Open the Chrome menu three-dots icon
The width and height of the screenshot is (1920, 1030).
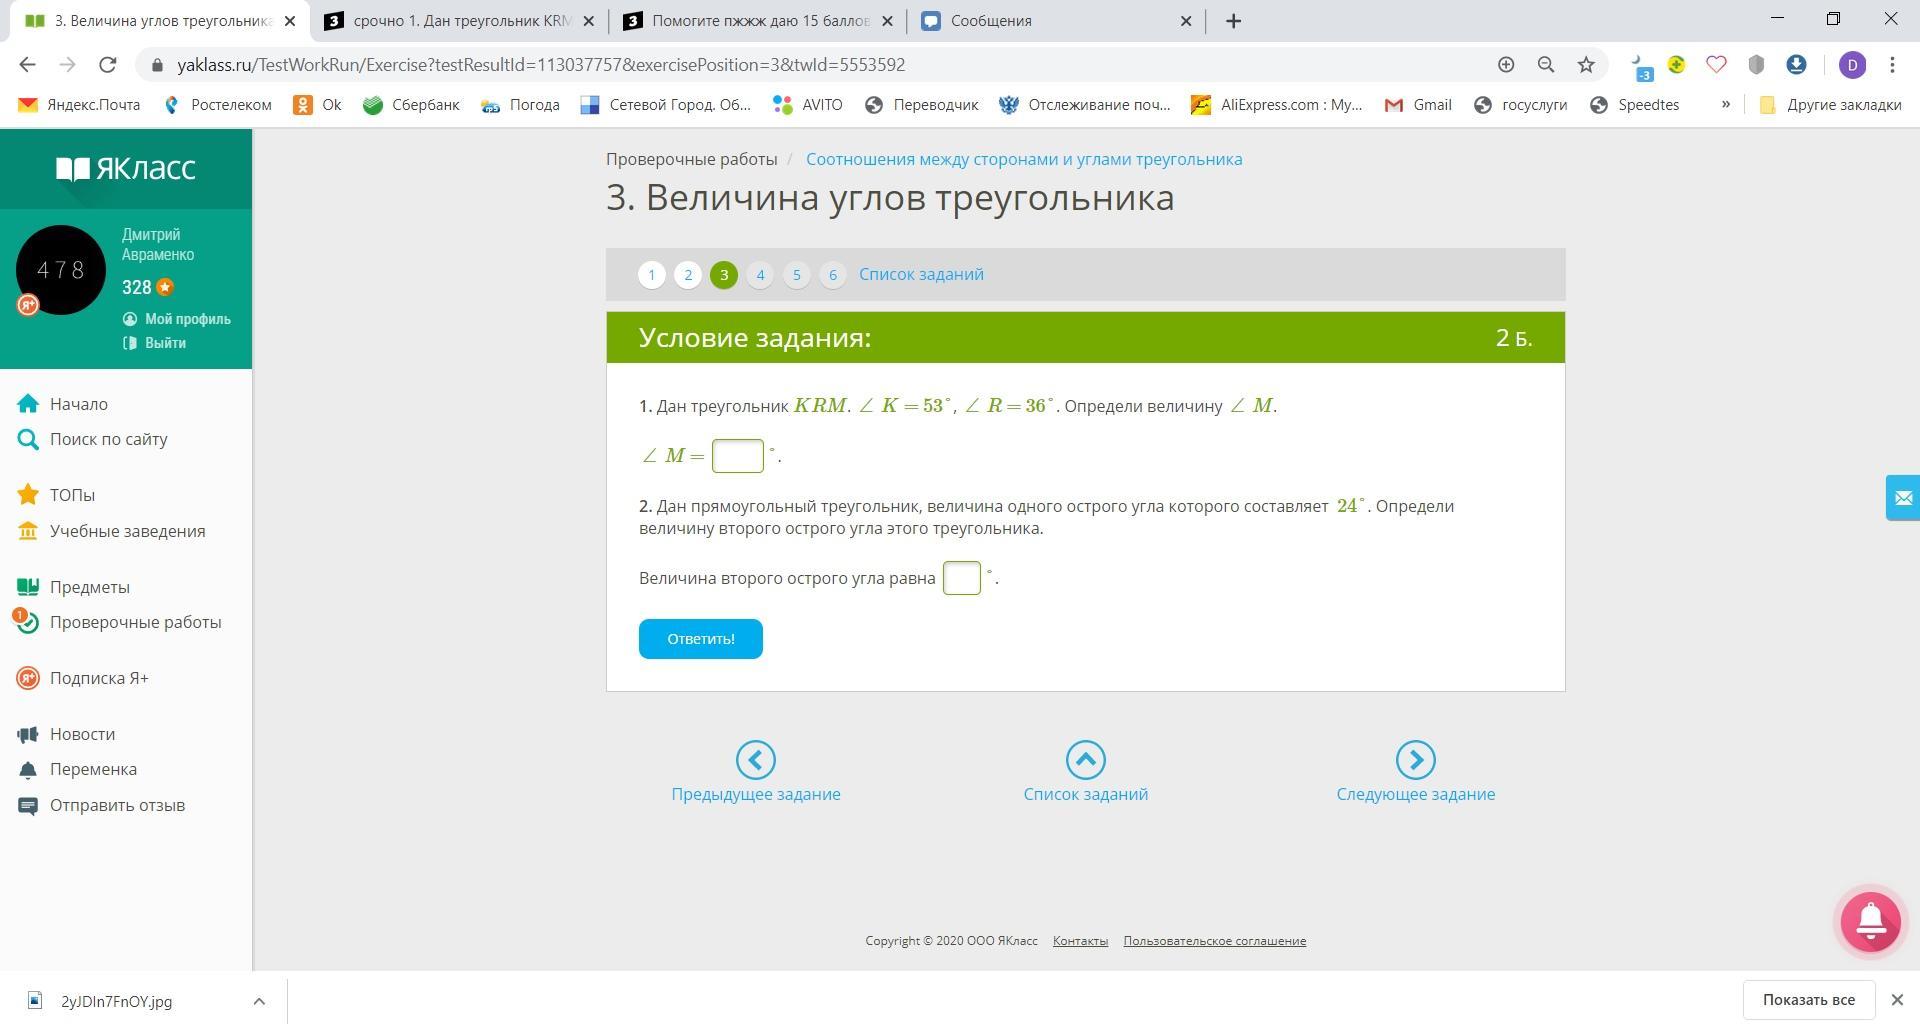tap(1892, 65)
